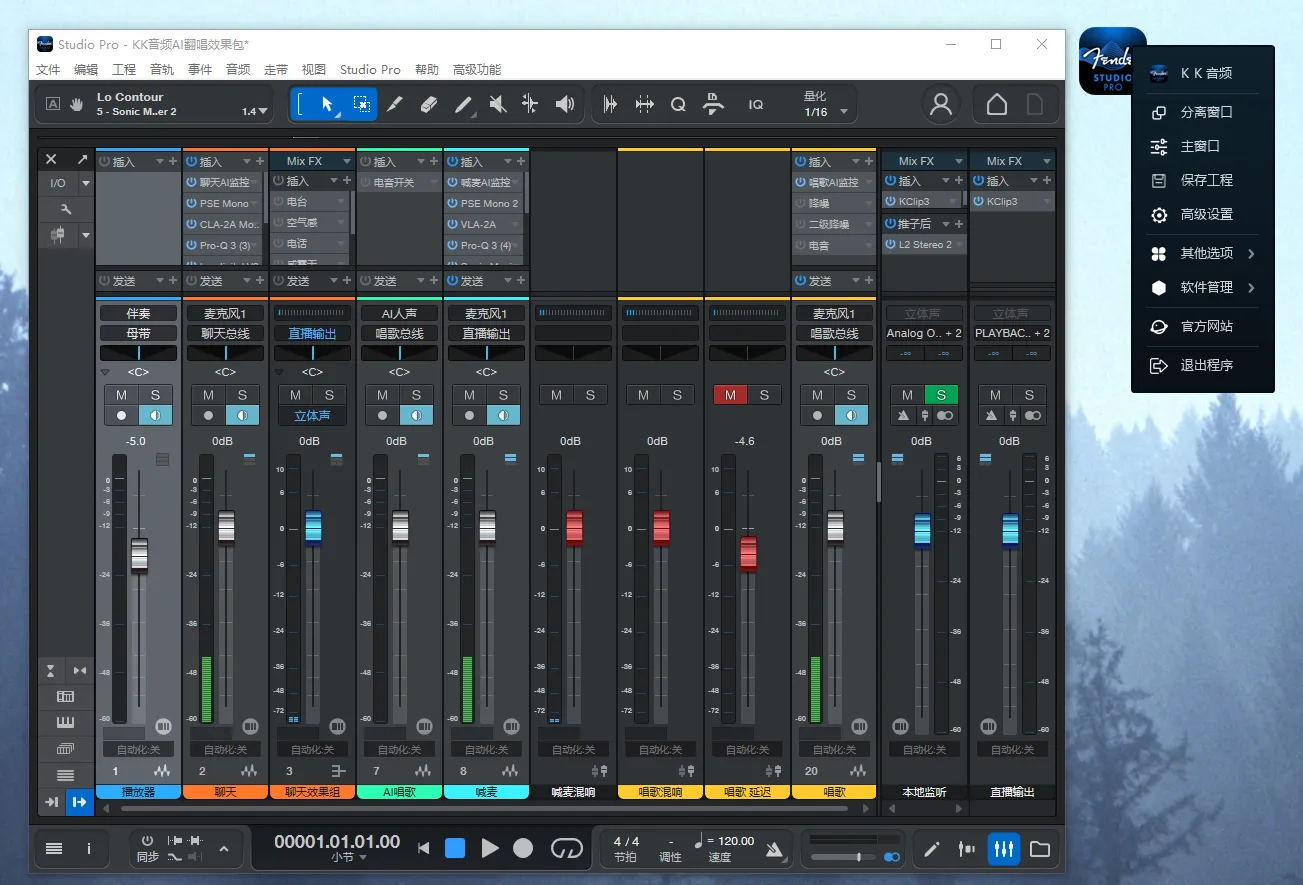Select the Eraser tool
1303x885 pixels.
click(429, 104)
